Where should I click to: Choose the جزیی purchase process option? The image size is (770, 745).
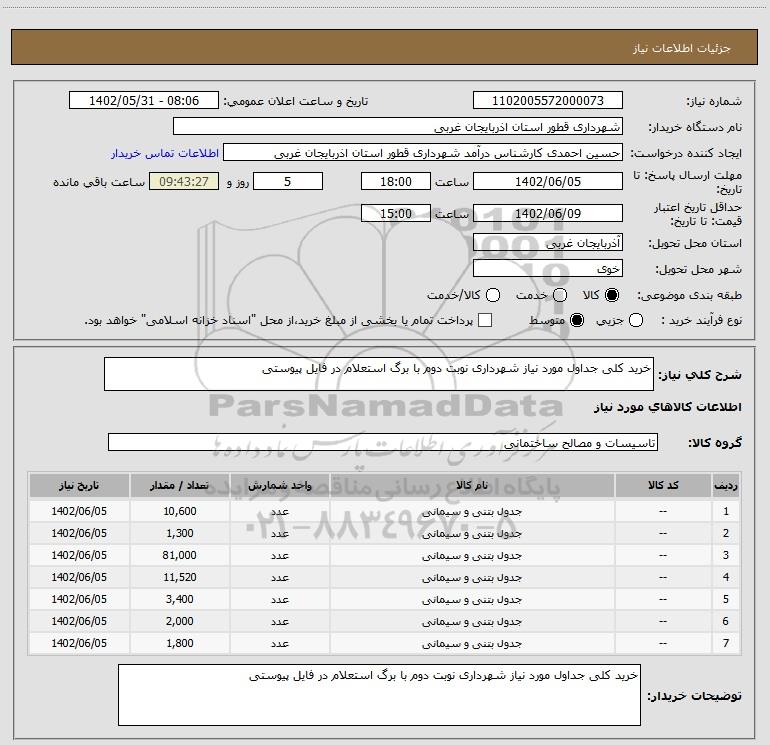636,320
